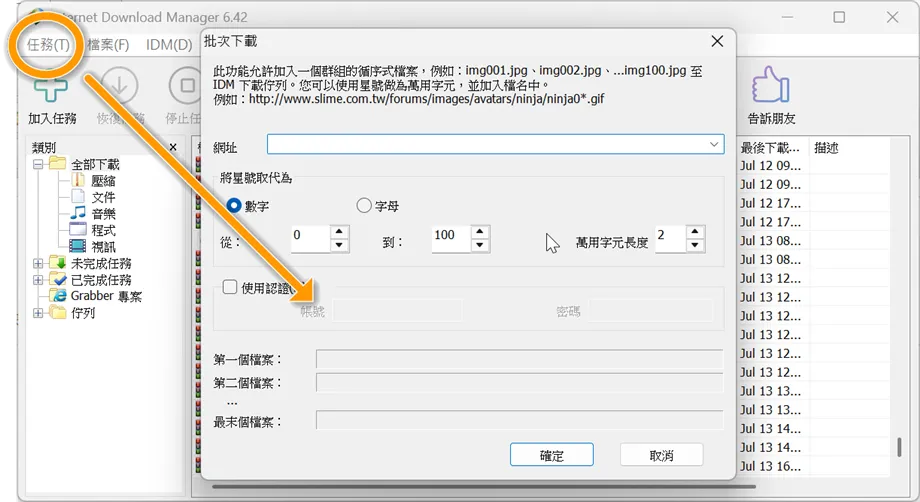Select the 程式 (Programs) category icon
The height and width of the screenshot is (502, 920).
(78, 229)
